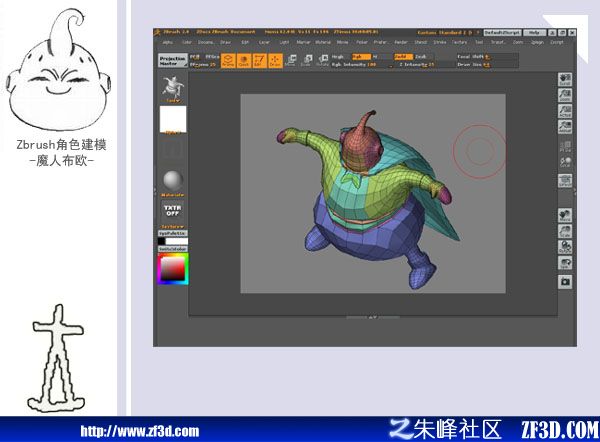Select the orange Draw mode button
Screen dimensions: 600x442
pos(275,60)
